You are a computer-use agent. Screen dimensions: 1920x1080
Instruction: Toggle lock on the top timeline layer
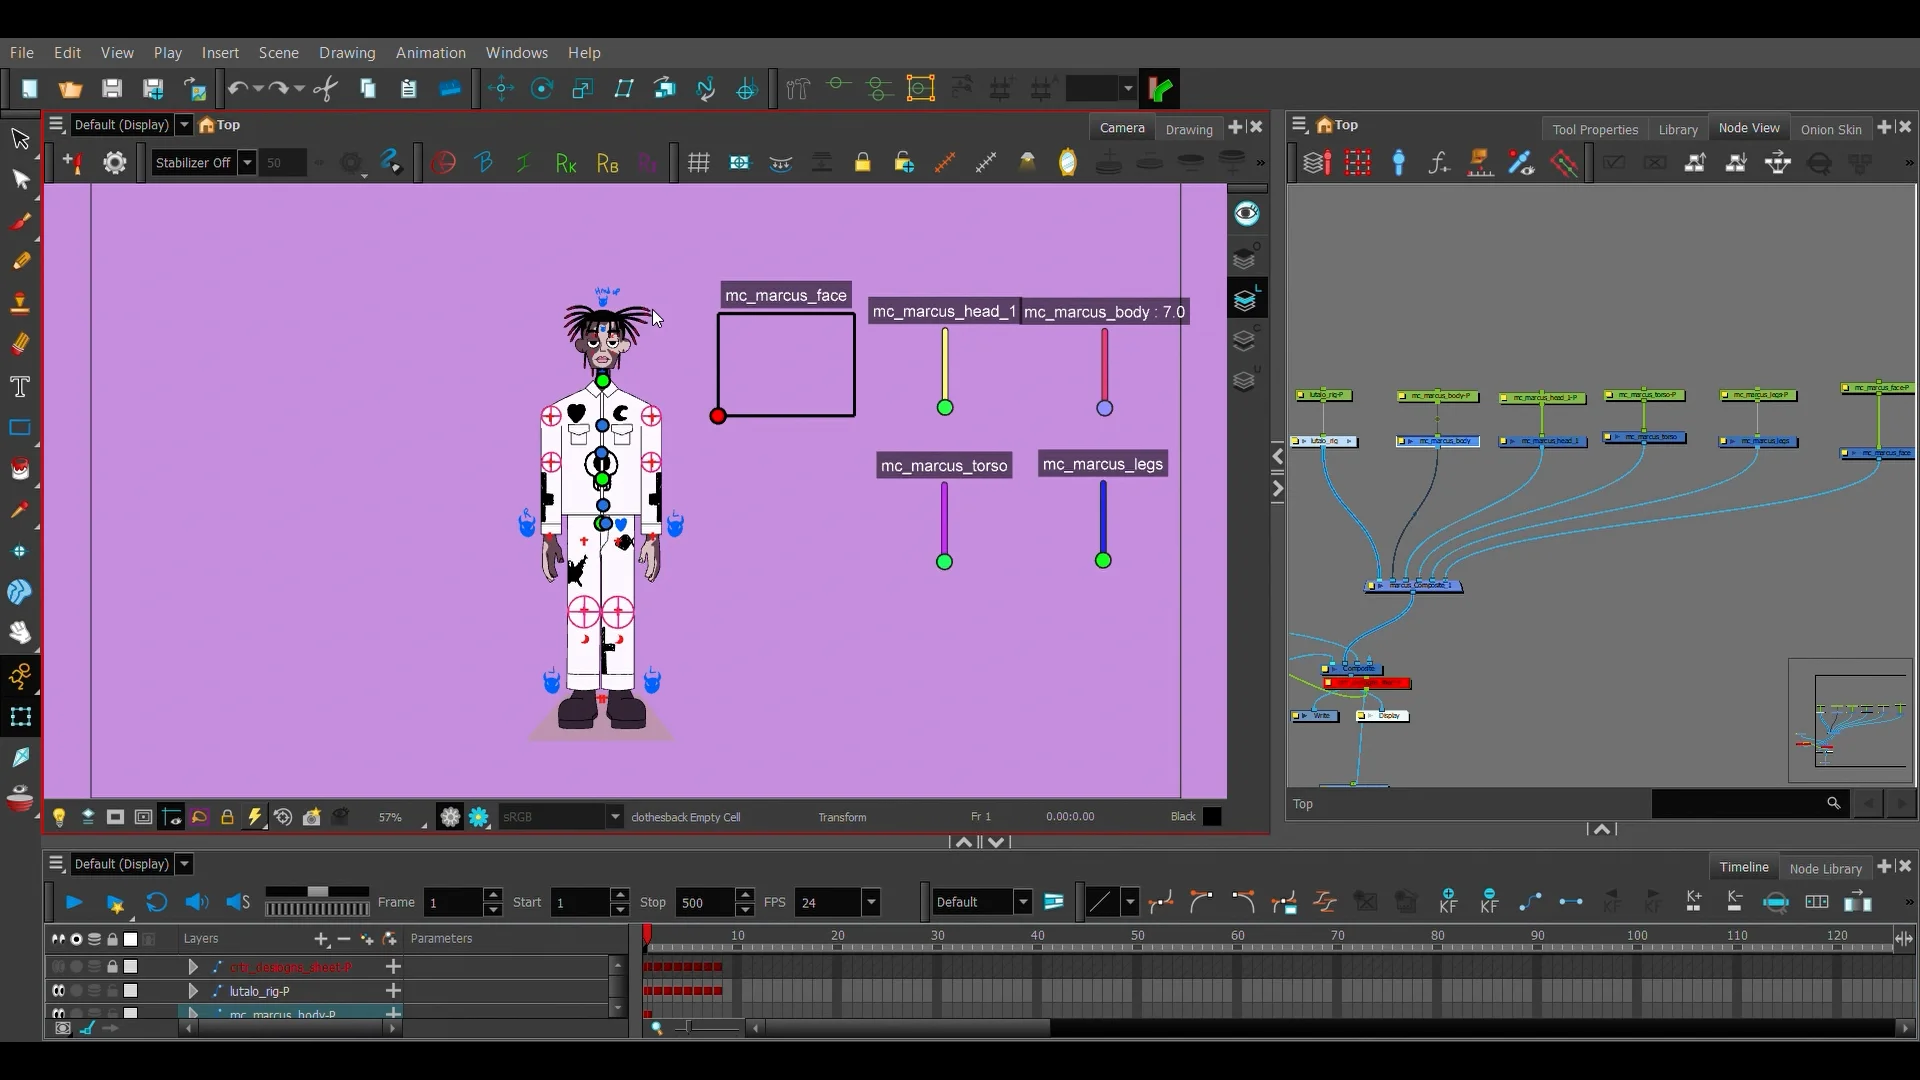tap(112, 967)
